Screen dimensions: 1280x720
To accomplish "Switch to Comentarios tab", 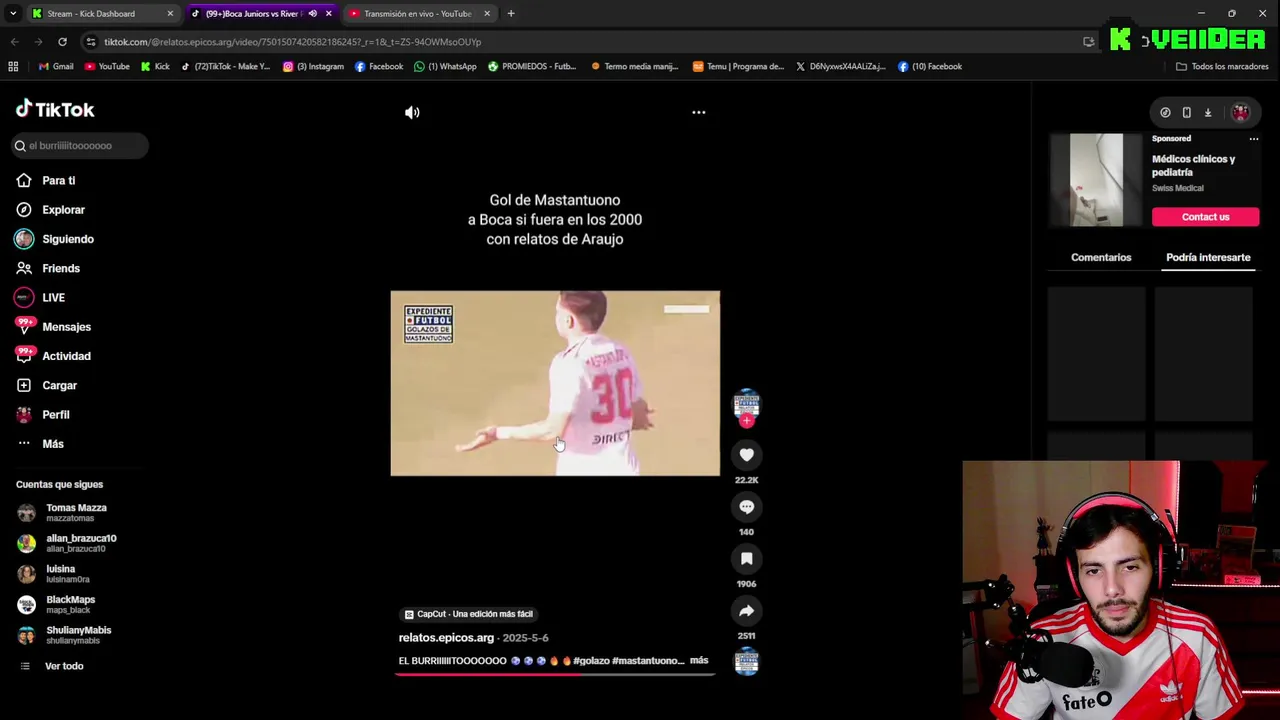I will [1101, 258].
